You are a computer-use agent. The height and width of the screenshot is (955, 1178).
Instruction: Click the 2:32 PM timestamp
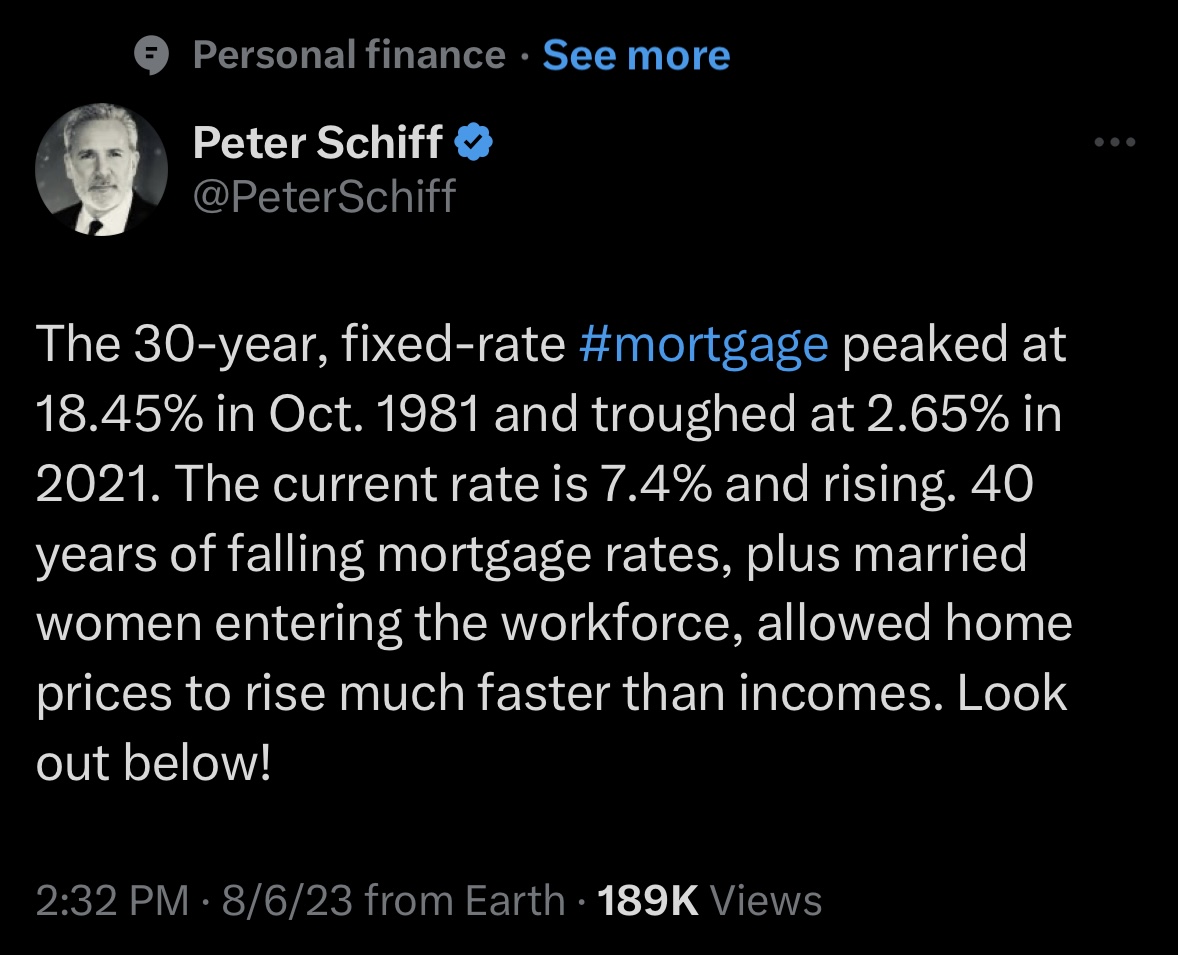(113, 900)
